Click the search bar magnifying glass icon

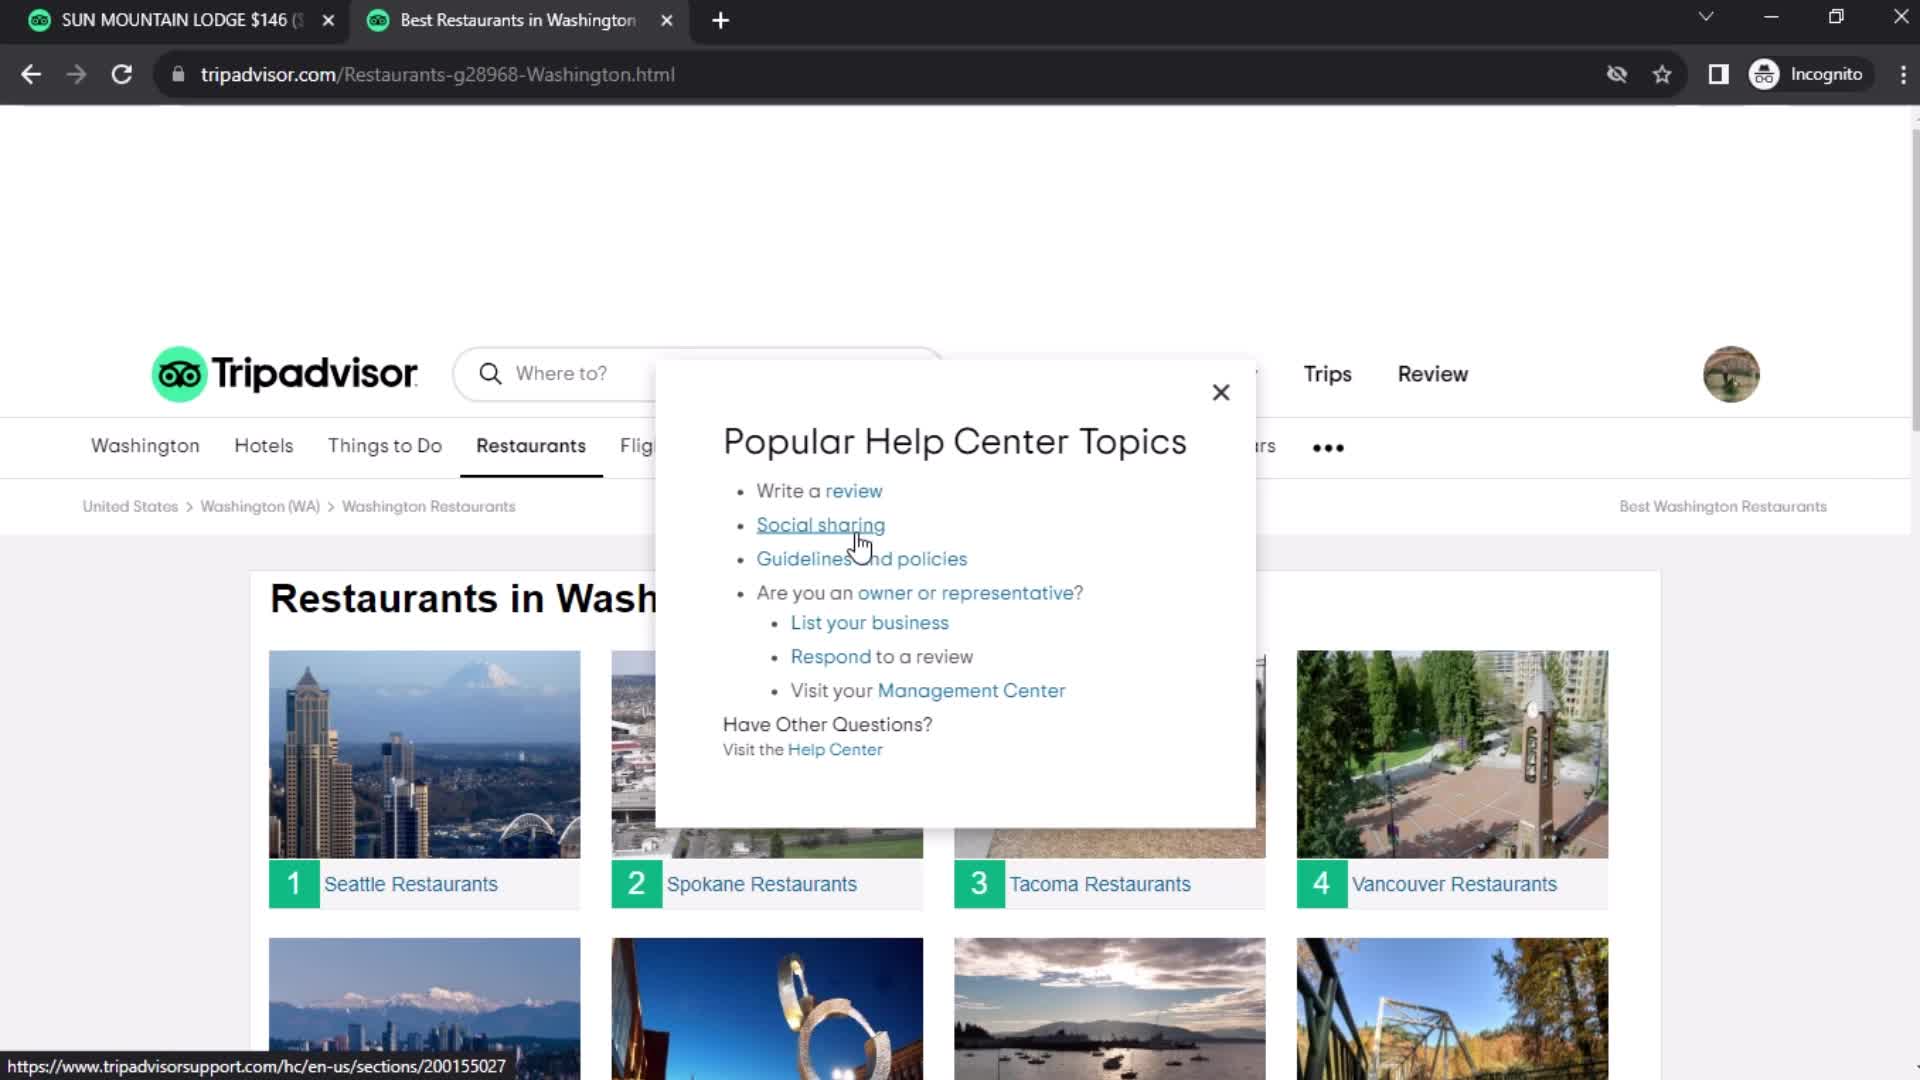491,373
